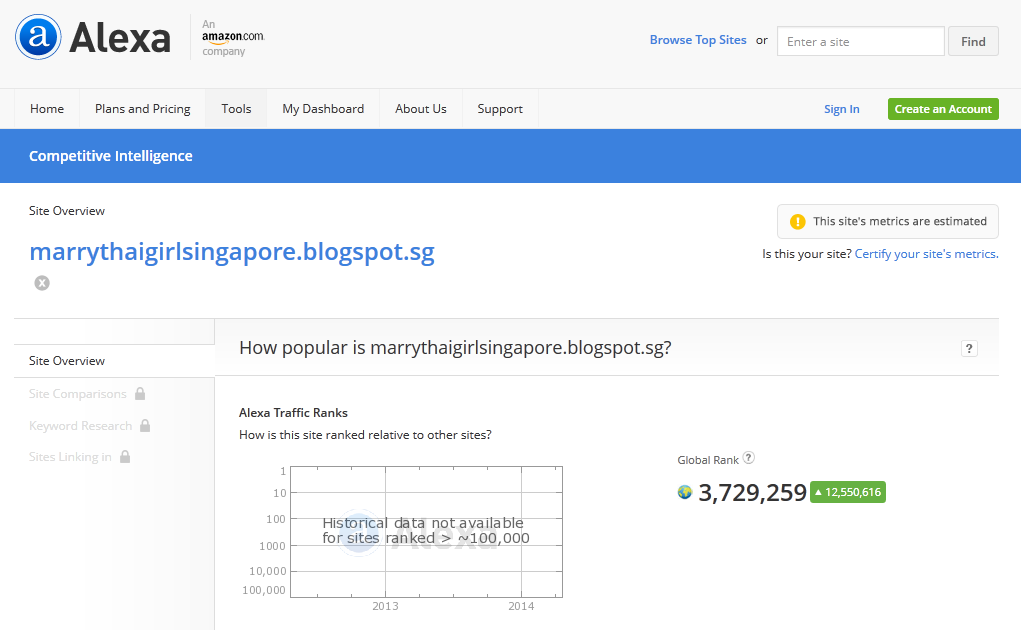Screen dimensions: 1021x630
Task: Go to My Dashboard
Action: tap(323, 109)
